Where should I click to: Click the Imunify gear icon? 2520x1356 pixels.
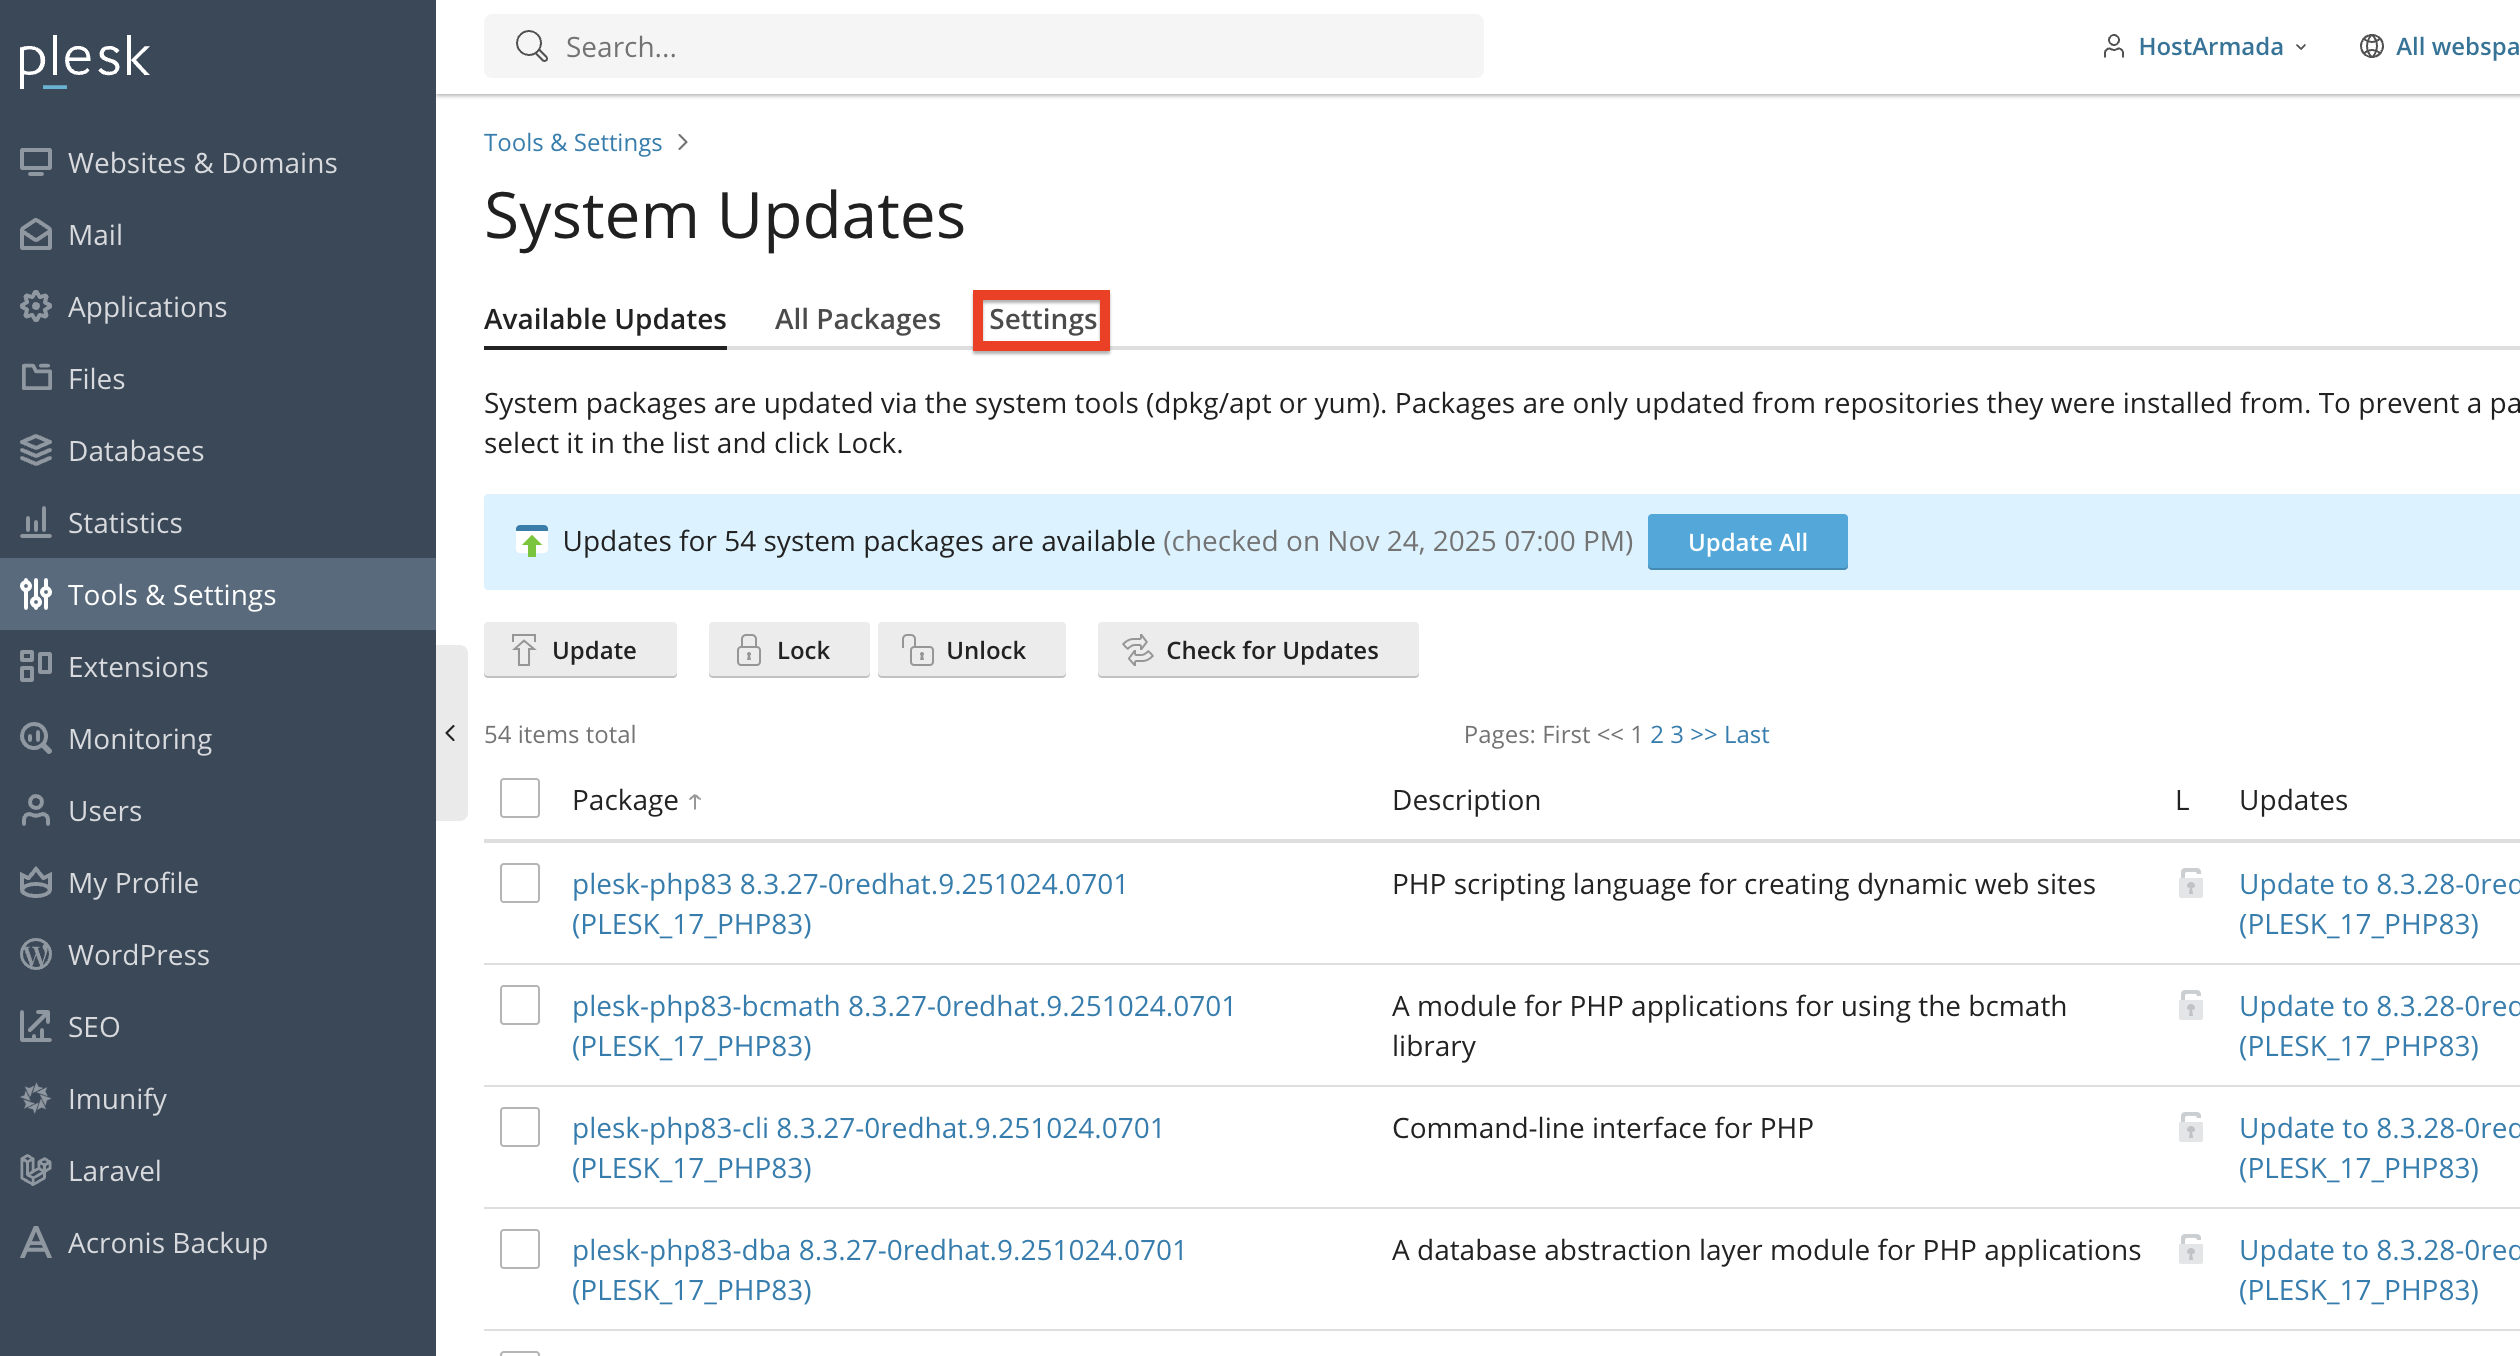36,1098
